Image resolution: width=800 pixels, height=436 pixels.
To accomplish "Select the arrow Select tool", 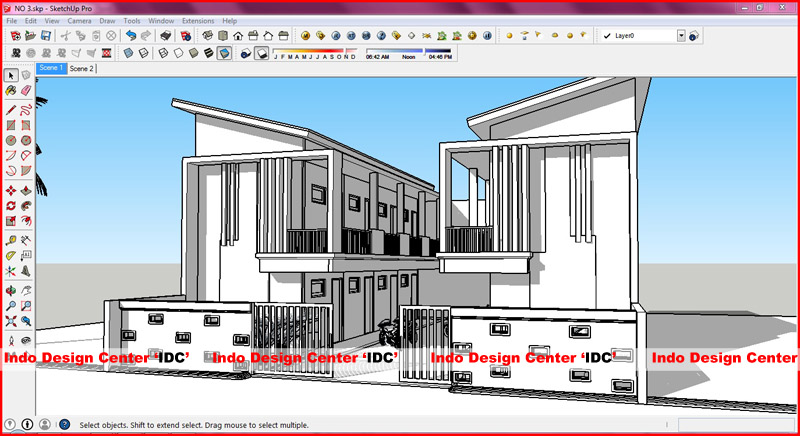I will [x=11, y=75].
